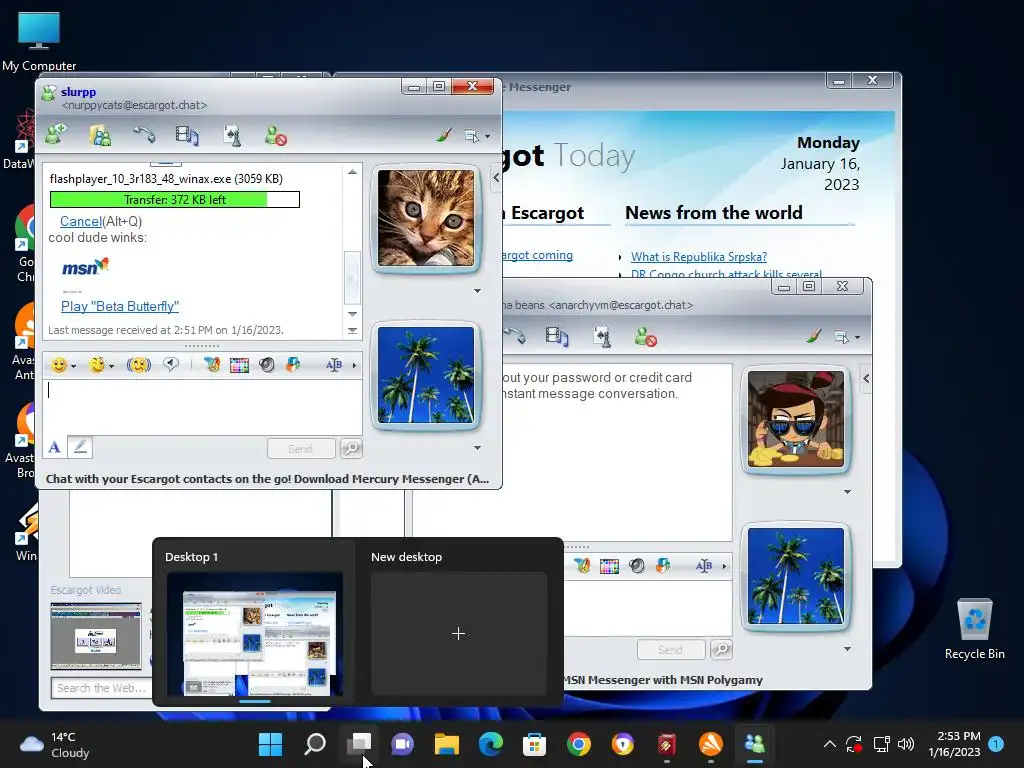The width and height of the screenshot is (1024, 768).
Task: Change color scheme paintbrush in anarchyvm window
Action: click(814, 336)
